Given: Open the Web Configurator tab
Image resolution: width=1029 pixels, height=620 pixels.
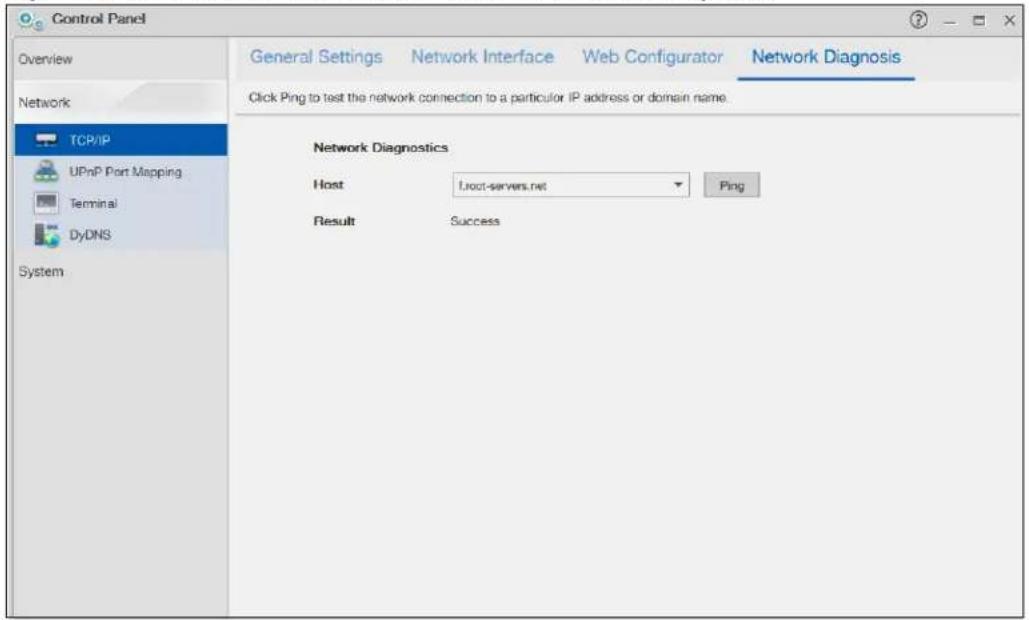Looking at the screenshot, I should (x=652, y=57).
